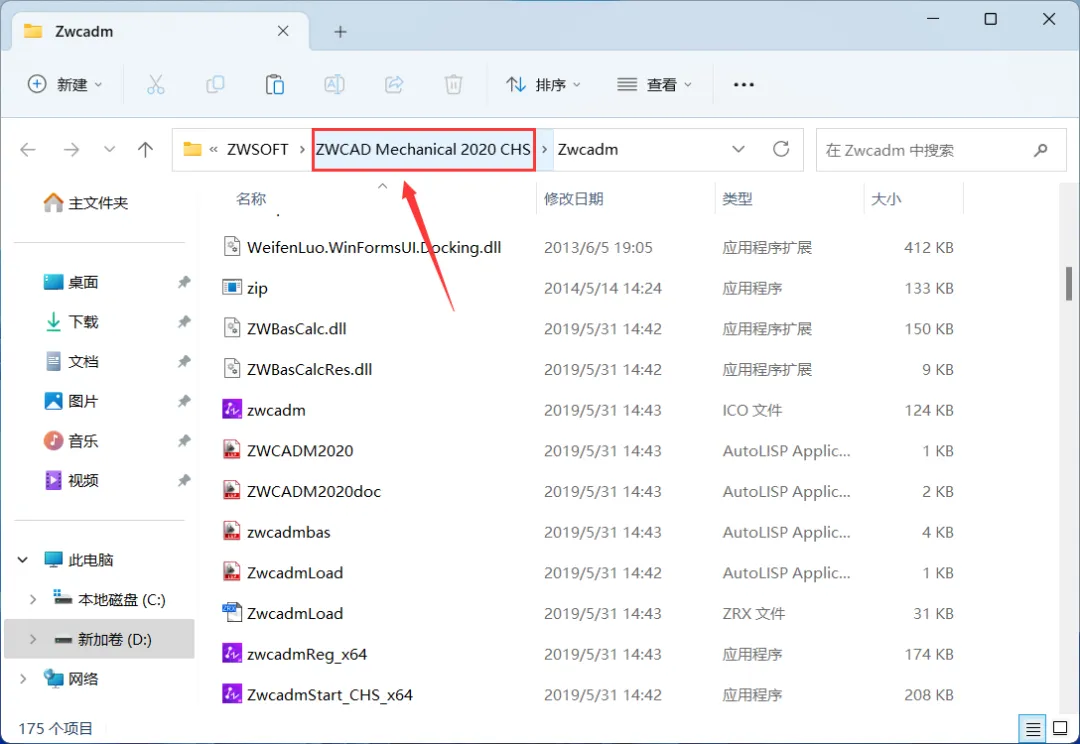Click the Rename icon in toolbar

pos(334,85)
